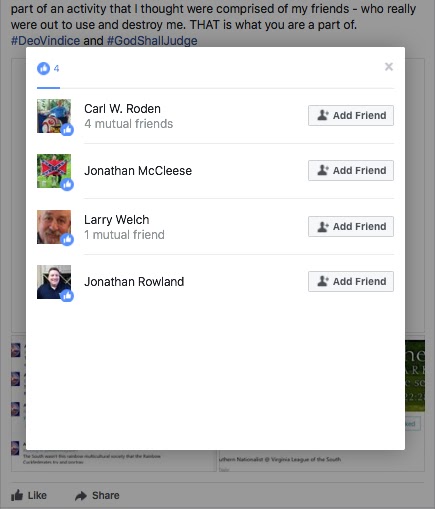The height and width of the screenshot is (509, 435).
Task: Click the #GodShallJudge hashtag
Action: coord(152,41)
